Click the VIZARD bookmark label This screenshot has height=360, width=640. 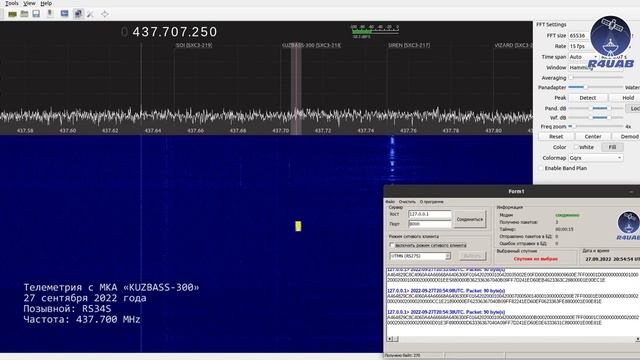coord(513,45)
